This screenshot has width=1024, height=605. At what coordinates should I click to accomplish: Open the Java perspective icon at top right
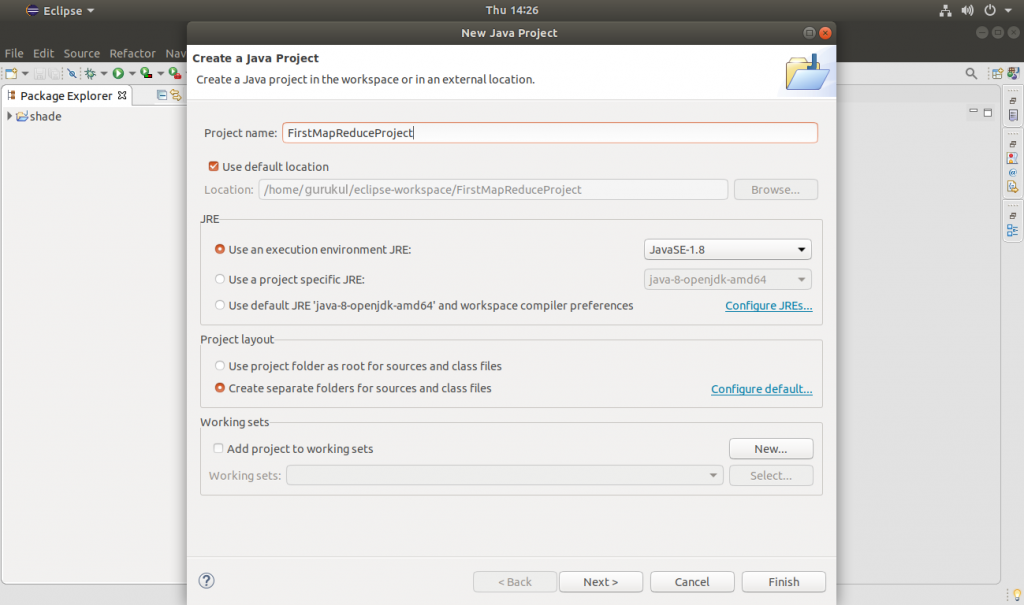pos(1012,73)
